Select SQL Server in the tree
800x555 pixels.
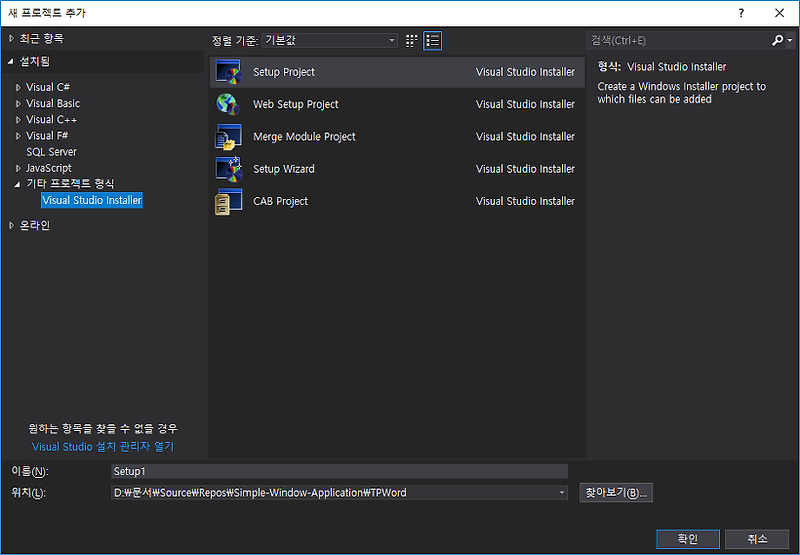tap(52, 152)
